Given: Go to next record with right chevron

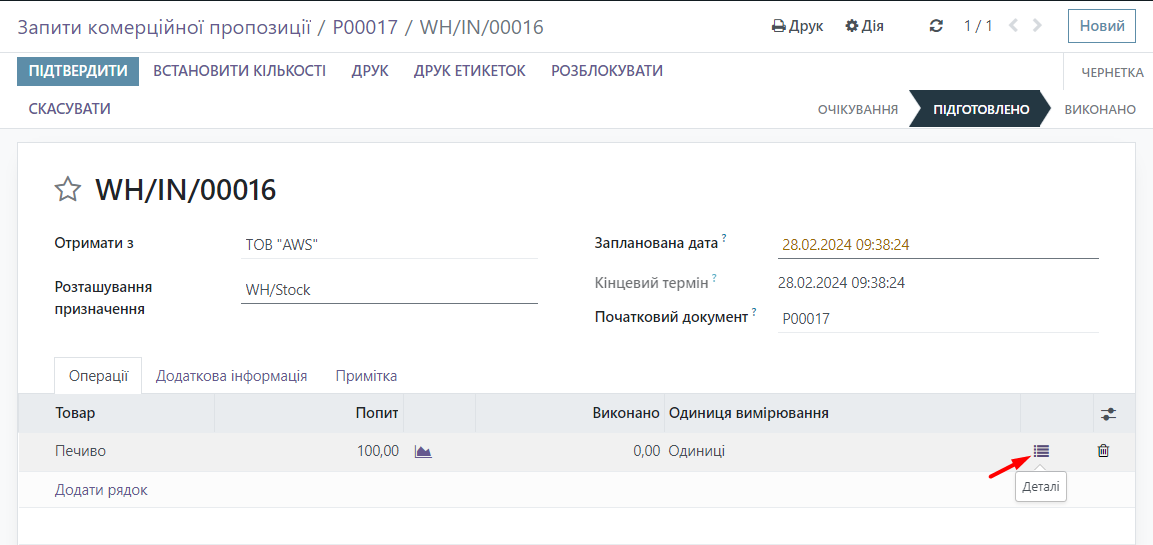Looking at the screenshot, I should [1037, 26].
